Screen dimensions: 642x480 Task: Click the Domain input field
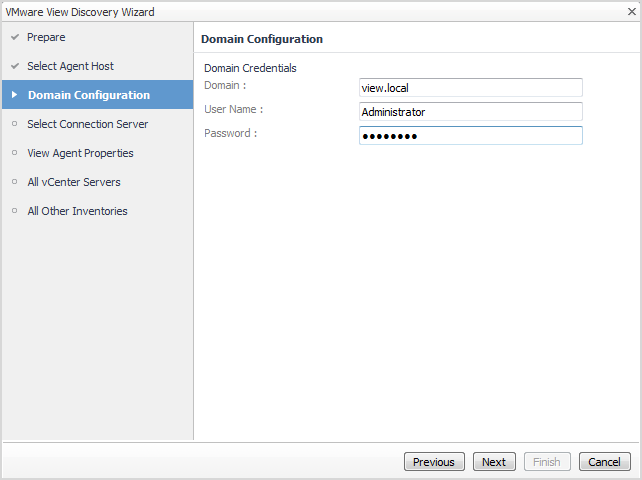coord(470,88)
